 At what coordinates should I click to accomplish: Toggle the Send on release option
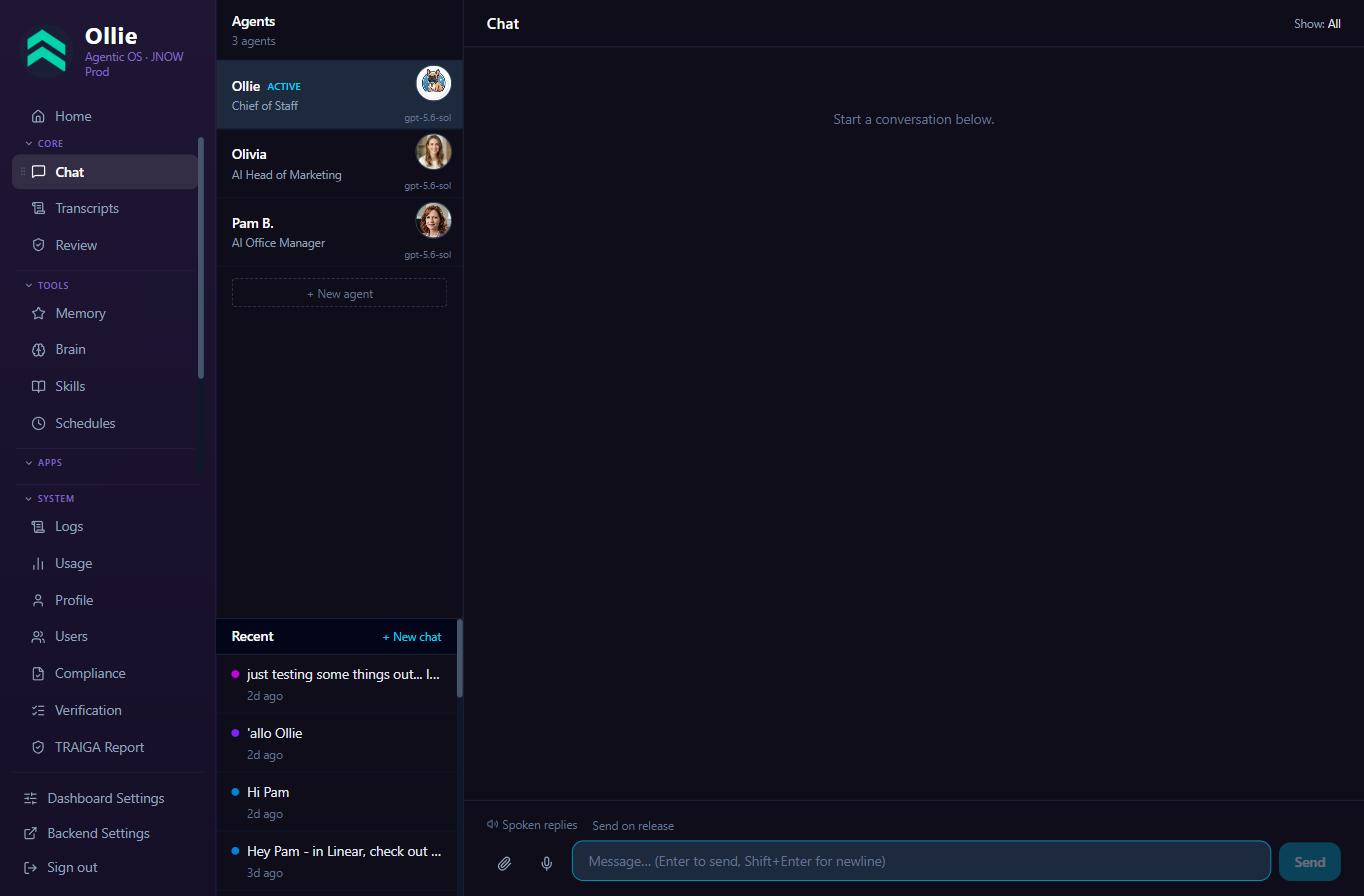point(633,826)
